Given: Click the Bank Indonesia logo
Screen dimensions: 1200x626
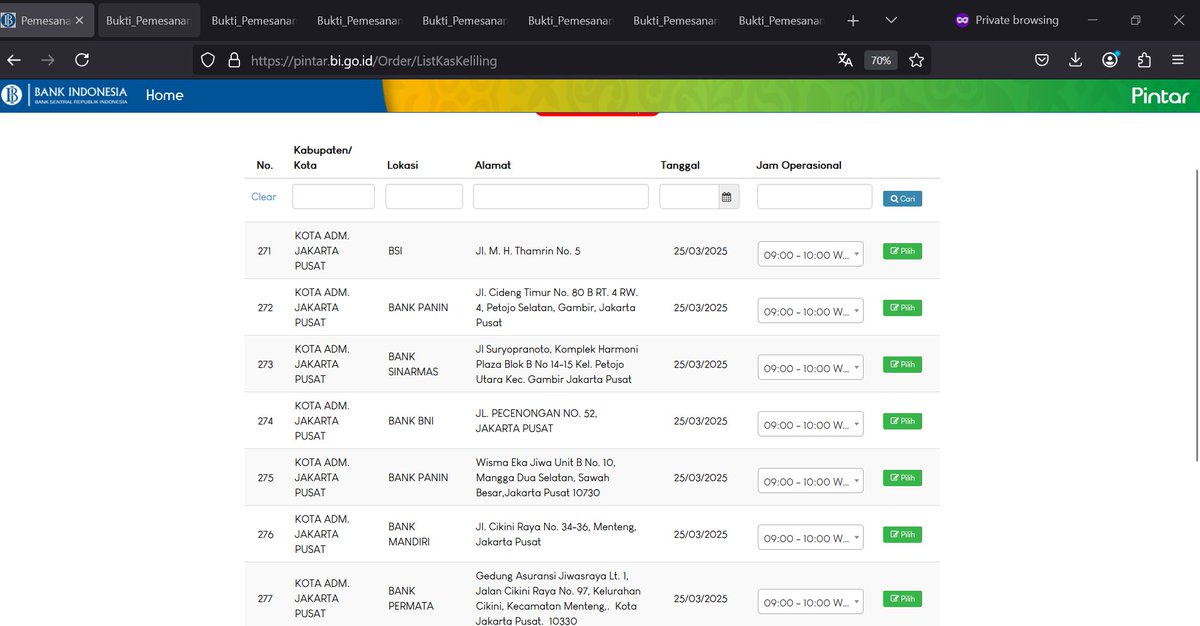Looking at the screenshot, I should (65, 95).
